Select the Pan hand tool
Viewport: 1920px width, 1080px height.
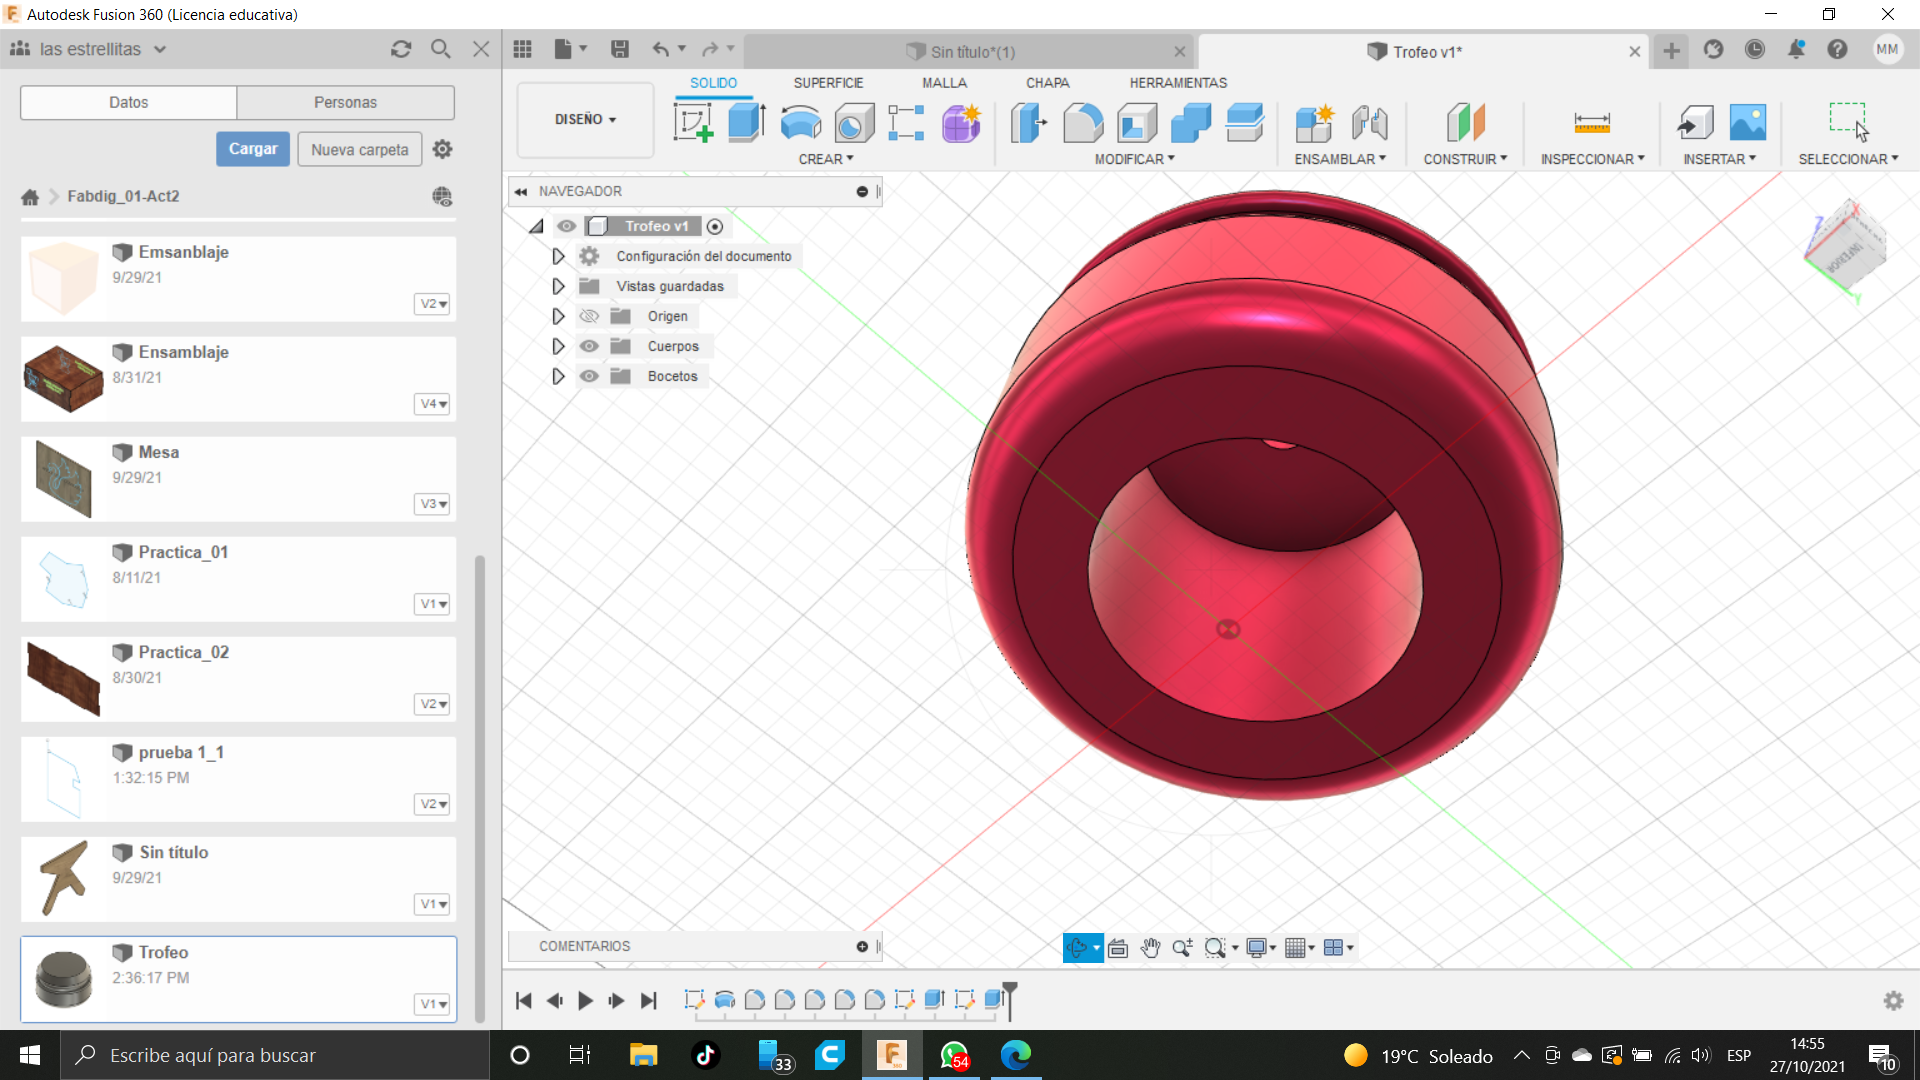[x=1150, y=947]
